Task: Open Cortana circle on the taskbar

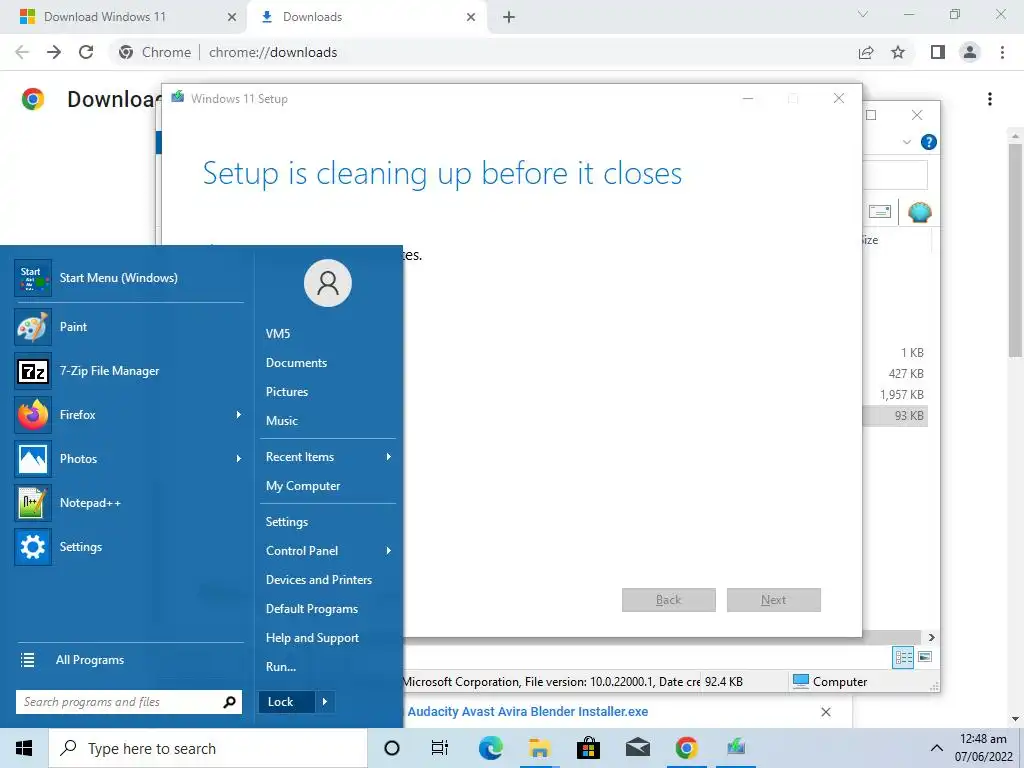Action: [x=392, y=748]
